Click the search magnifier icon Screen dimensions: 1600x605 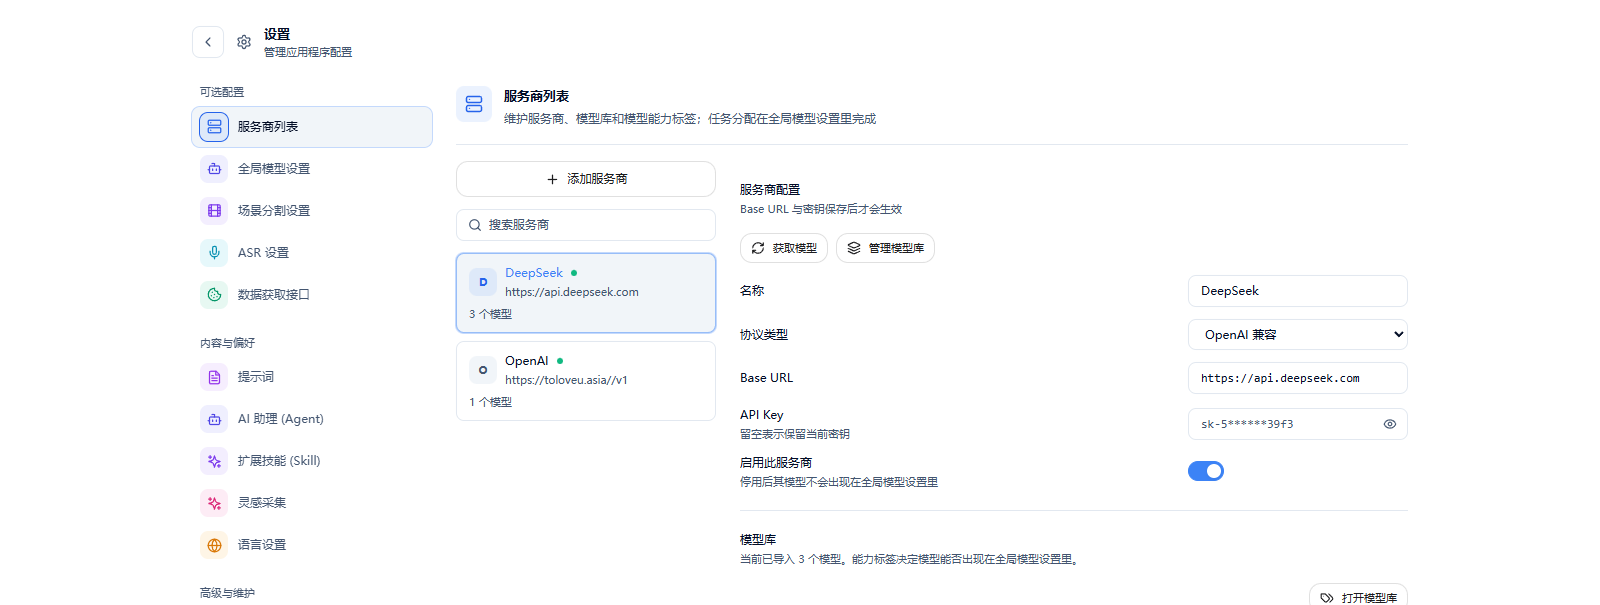coord(475,225)
